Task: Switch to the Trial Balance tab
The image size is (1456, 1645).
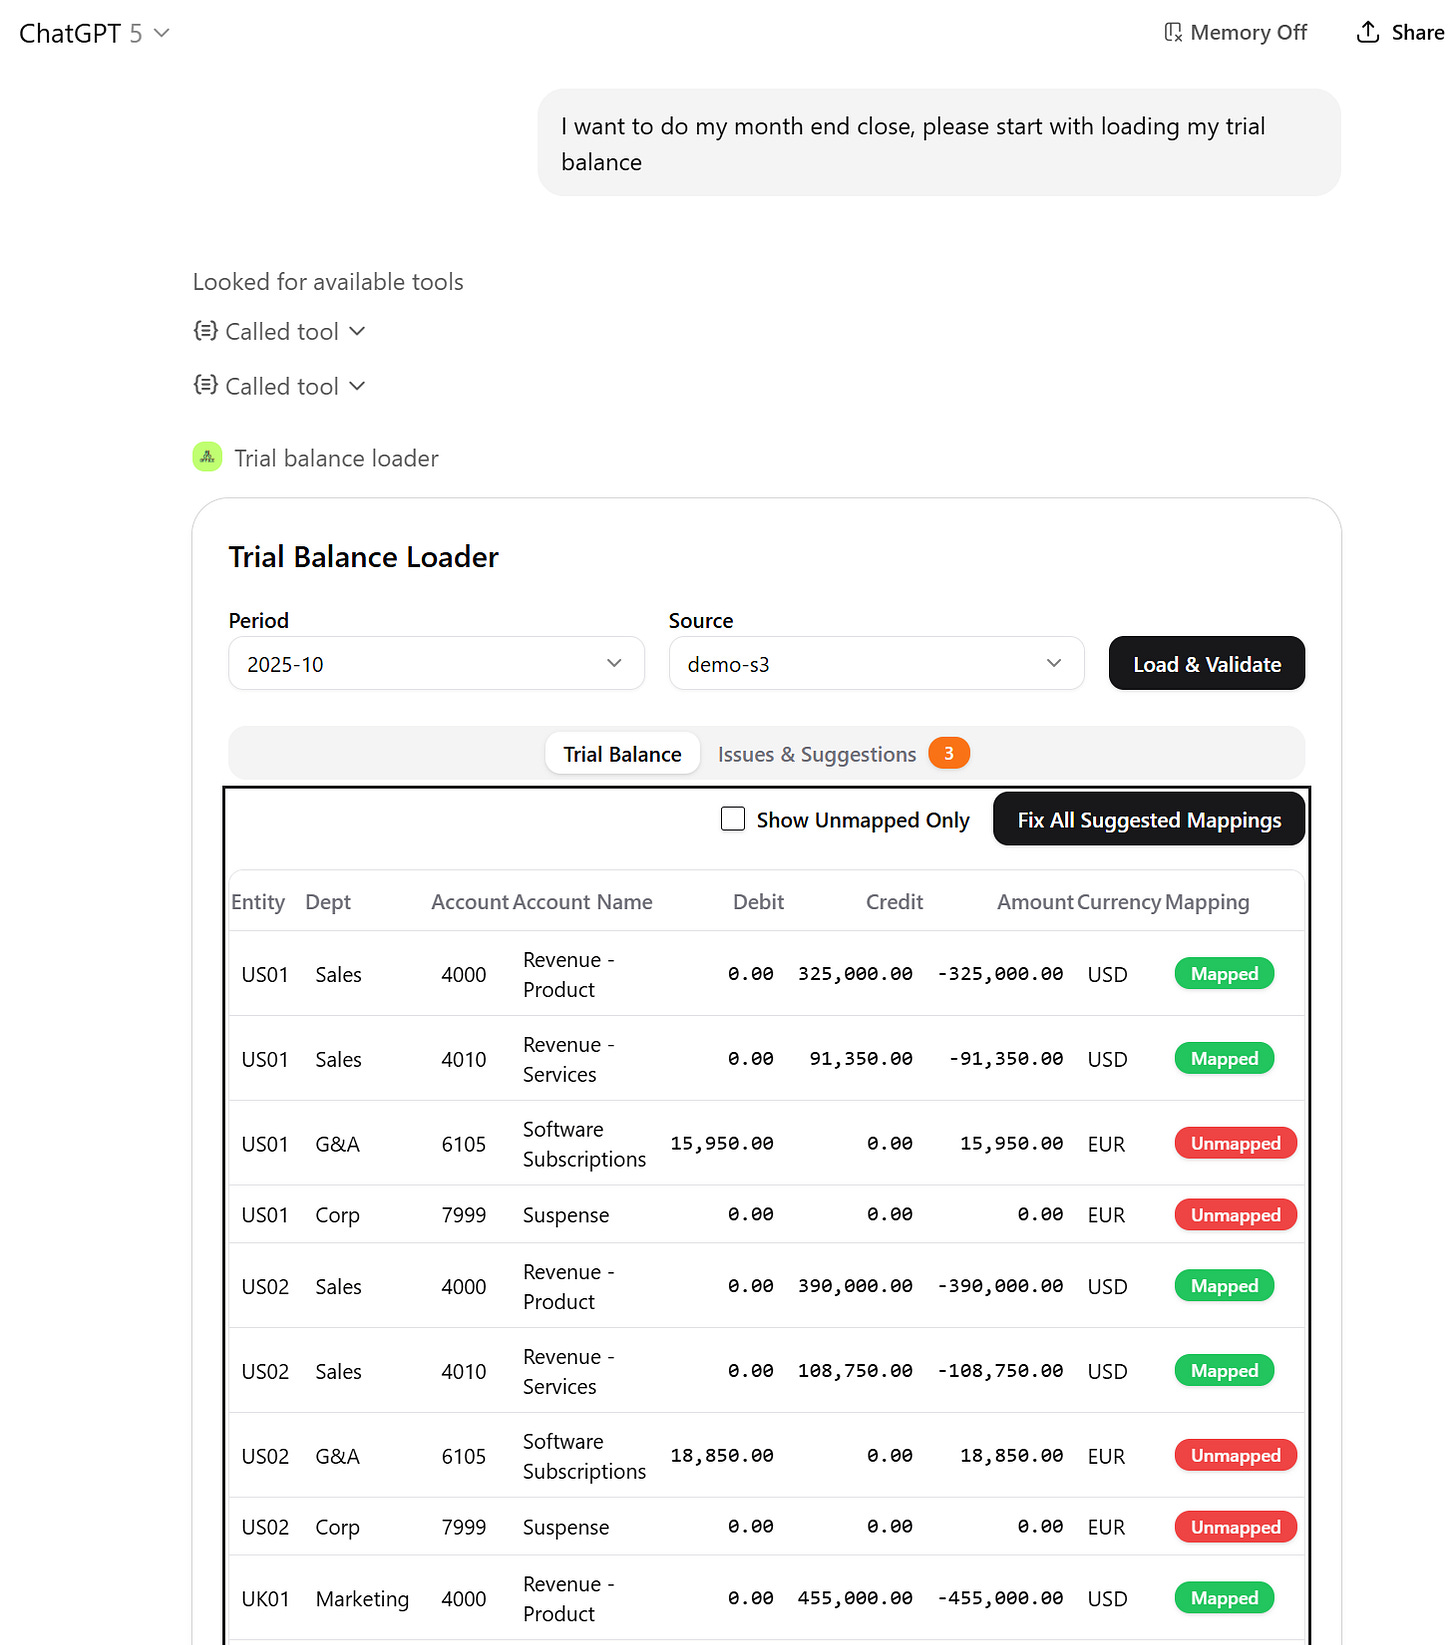Action: click(x=622, y=754)
